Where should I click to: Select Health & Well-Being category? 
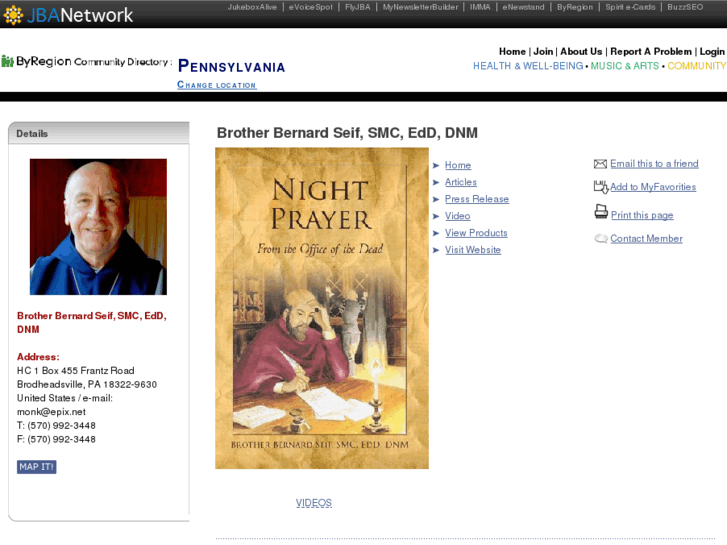tap(527, 66)
